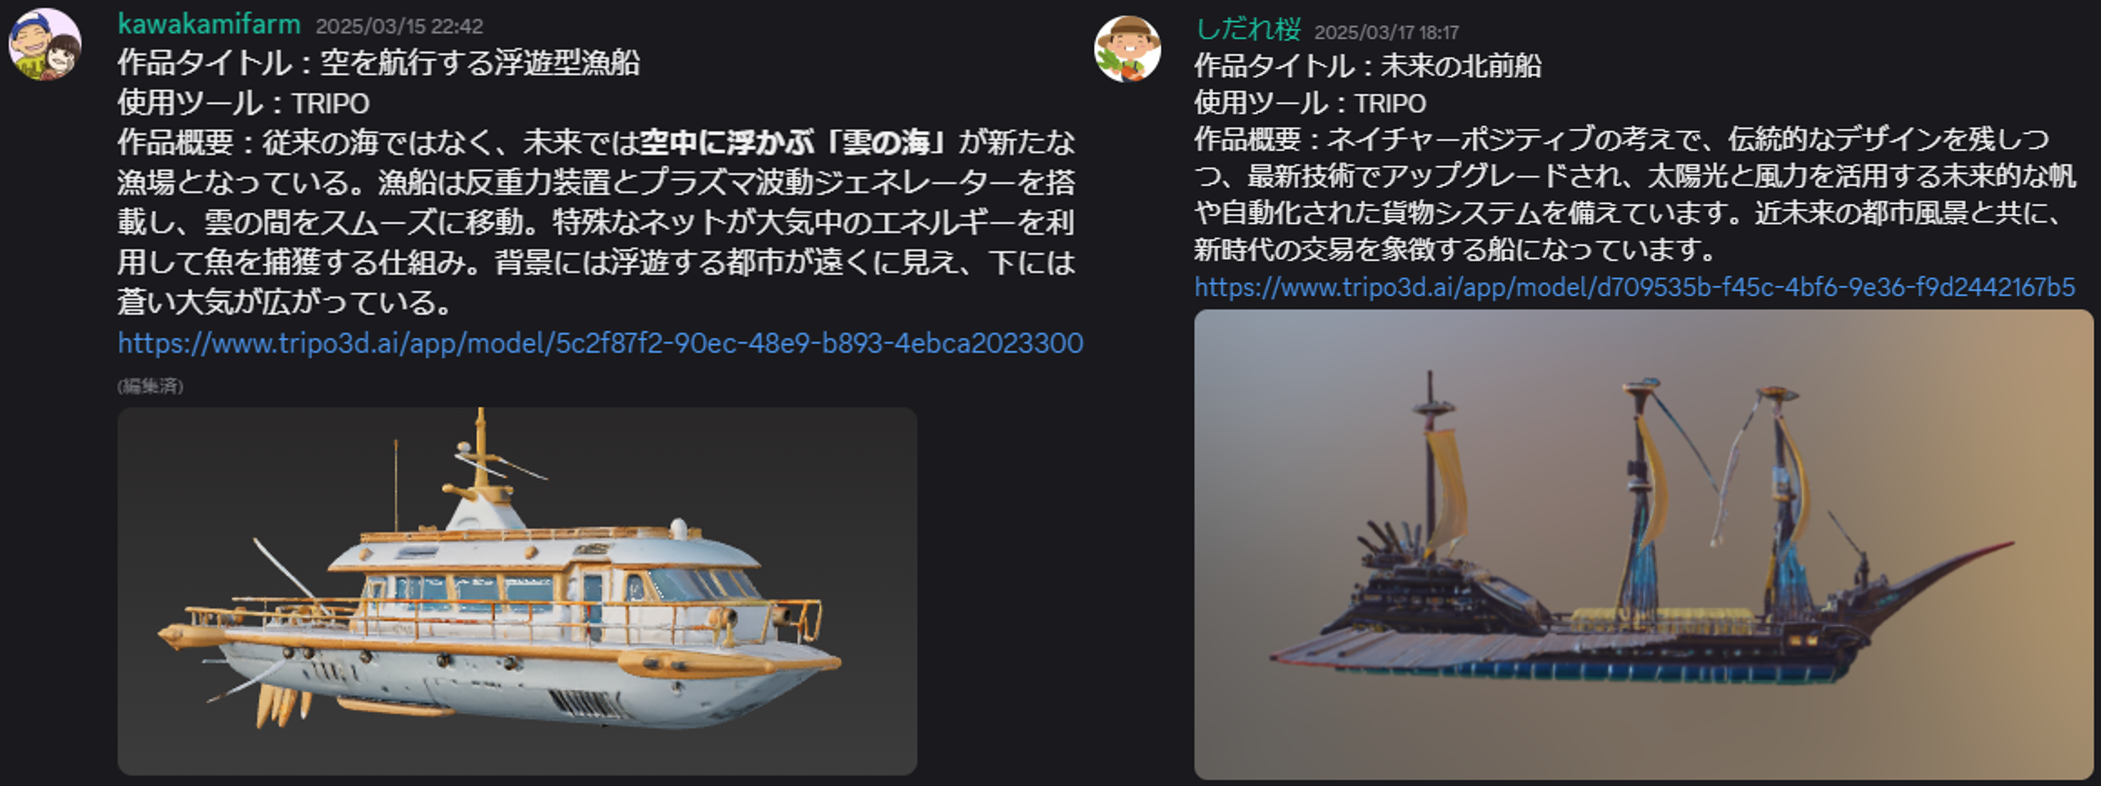Click the 作品概要 description in しだれ桜's message

point(1634,194)
